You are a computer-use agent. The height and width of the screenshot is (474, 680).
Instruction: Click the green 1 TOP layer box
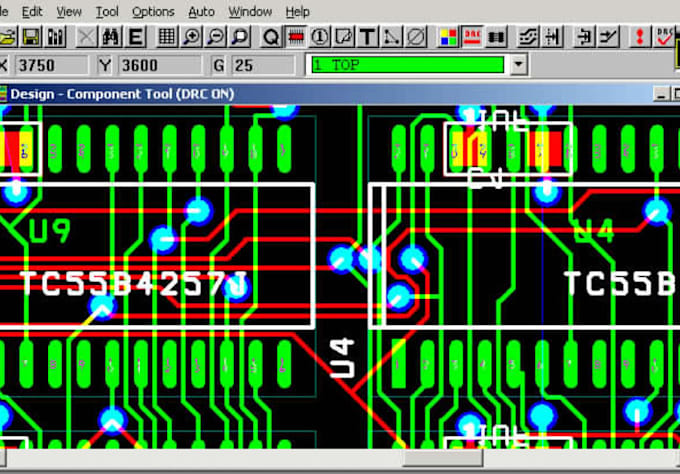click(x=408, y=65)
